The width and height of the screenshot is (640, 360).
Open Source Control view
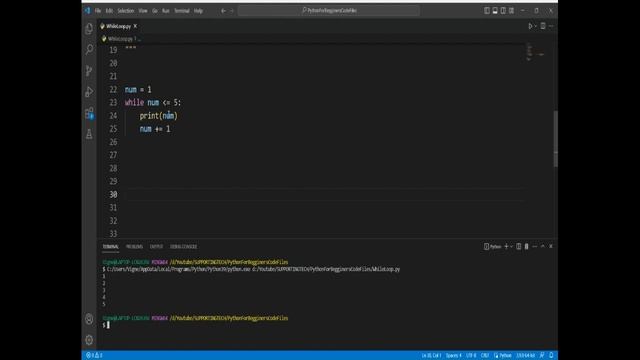coord(89,71)
